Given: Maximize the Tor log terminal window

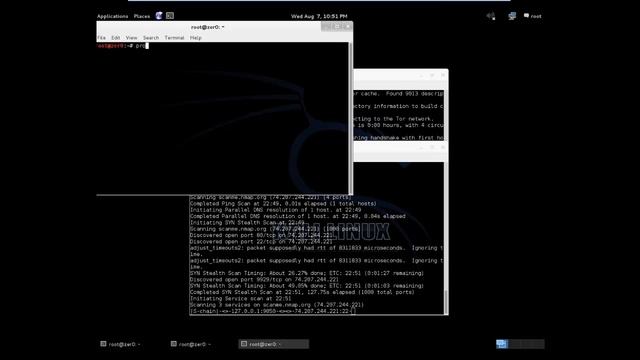Looking at the screenshot, I should [x=432, y=76].
